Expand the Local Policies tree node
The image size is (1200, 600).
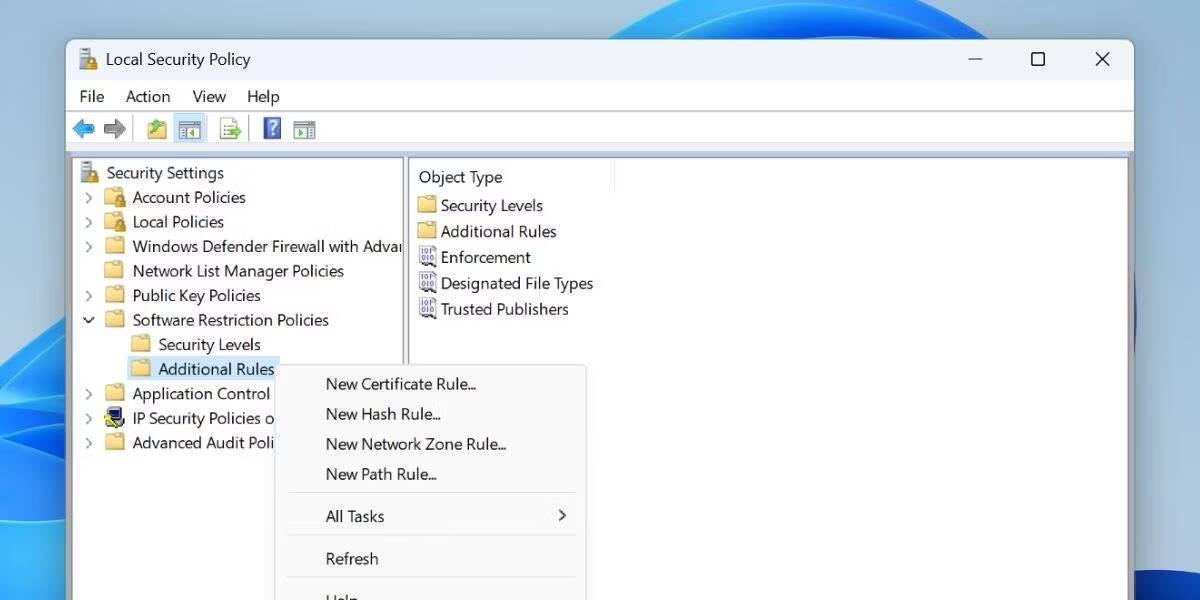(x=89, y=221)
